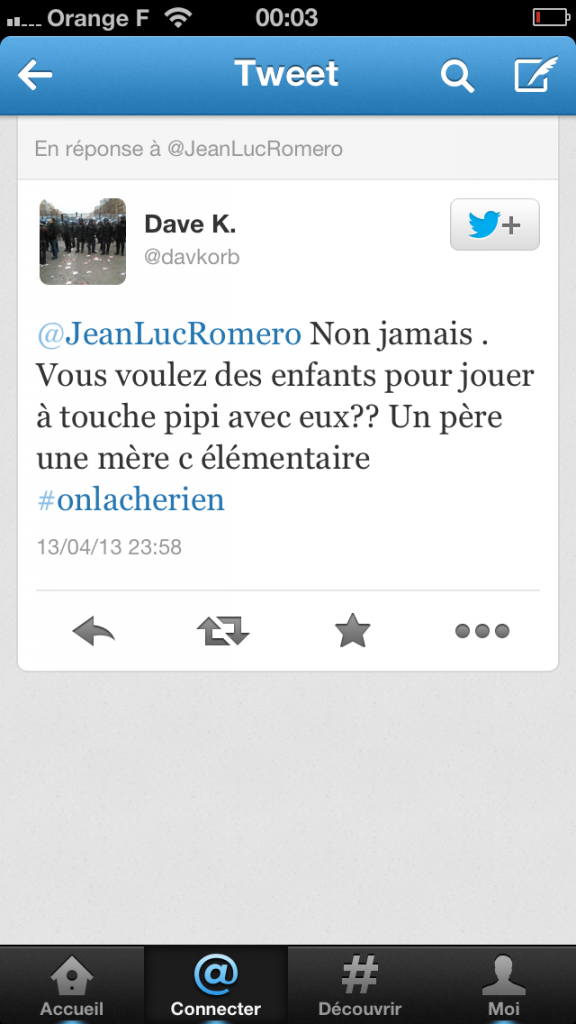Open @JeanLucRomero mention in tweet text
Screen dimensions: 576x1024
[x=169, y=334]
